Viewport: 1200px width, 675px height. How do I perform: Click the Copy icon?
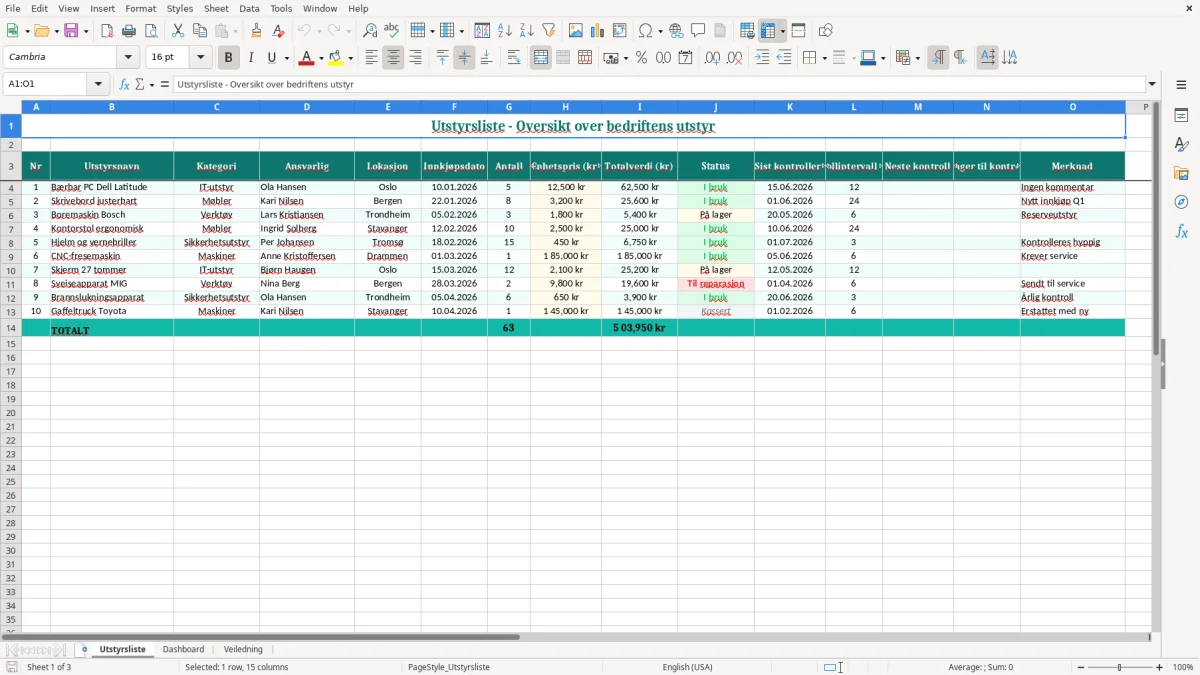point(200,31)
